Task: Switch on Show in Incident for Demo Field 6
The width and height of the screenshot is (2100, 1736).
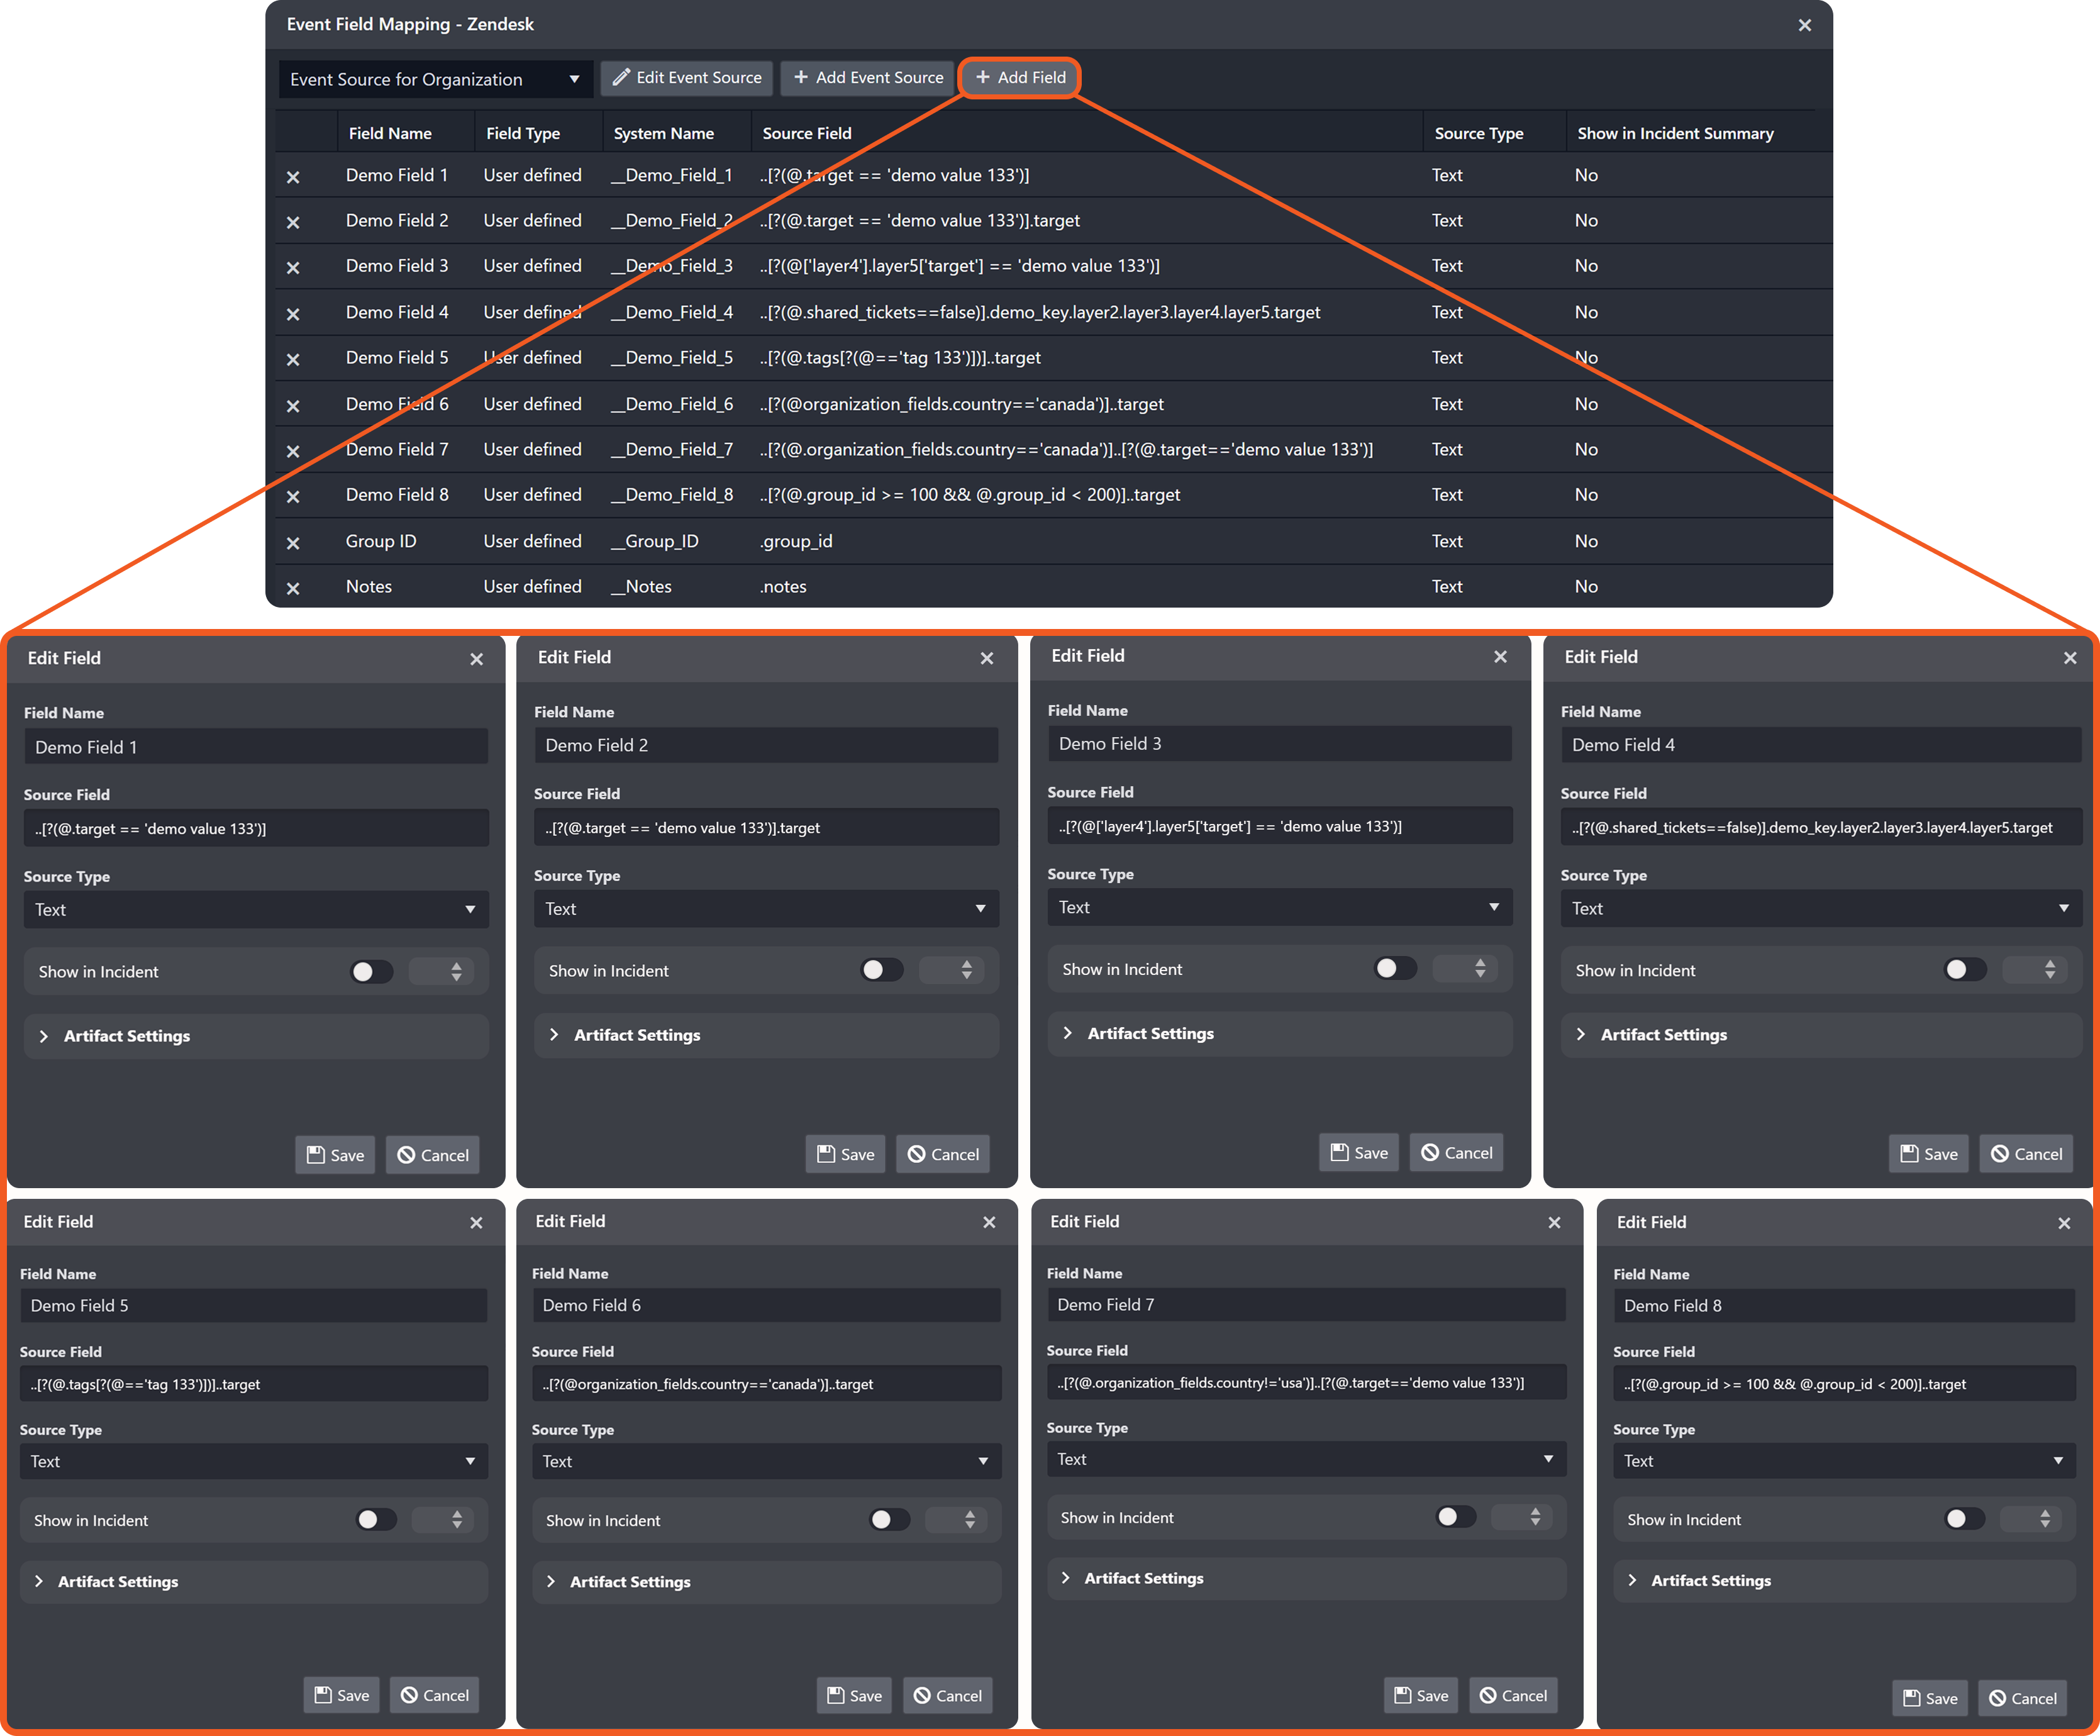Action: pos(889,1520)
